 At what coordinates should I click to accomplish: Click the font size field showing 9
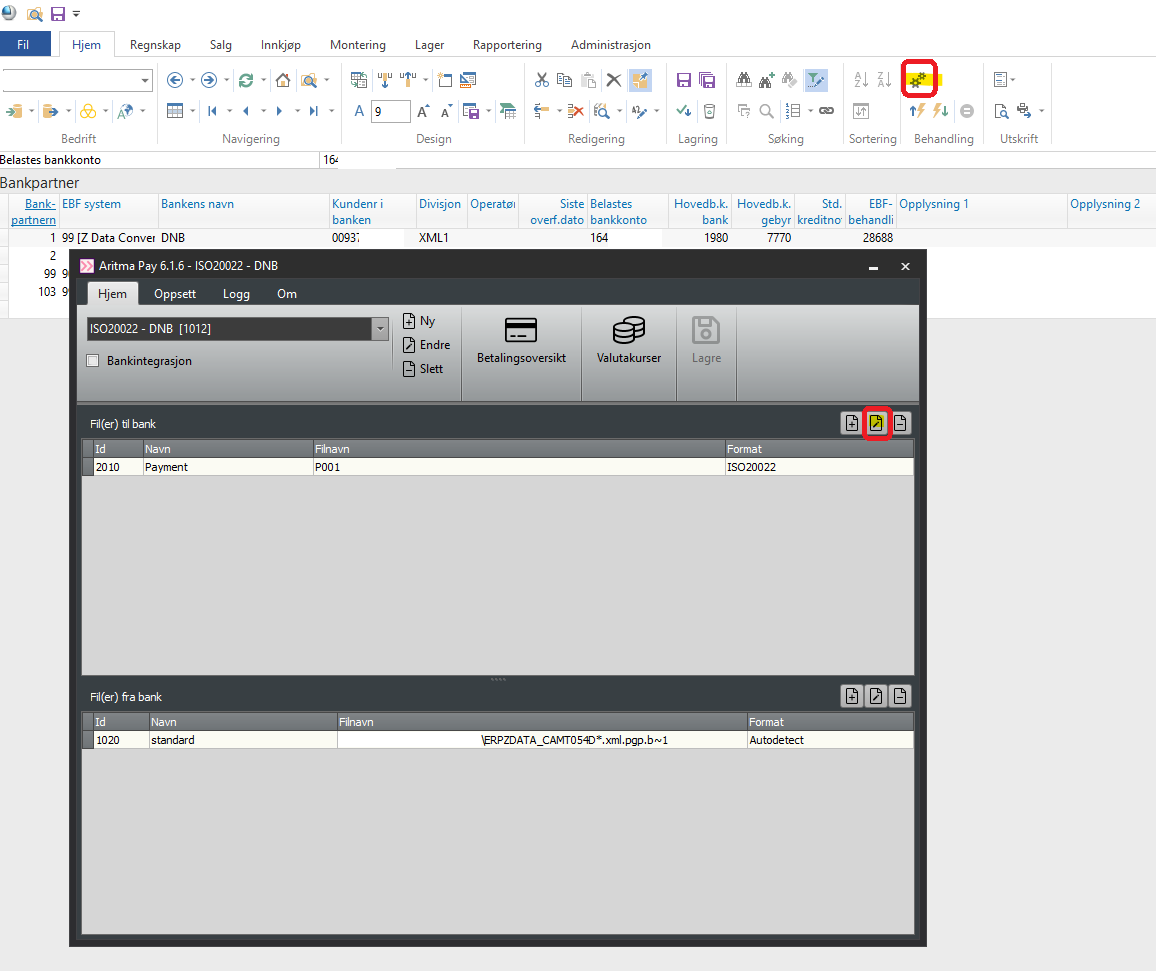coord(390,111)
